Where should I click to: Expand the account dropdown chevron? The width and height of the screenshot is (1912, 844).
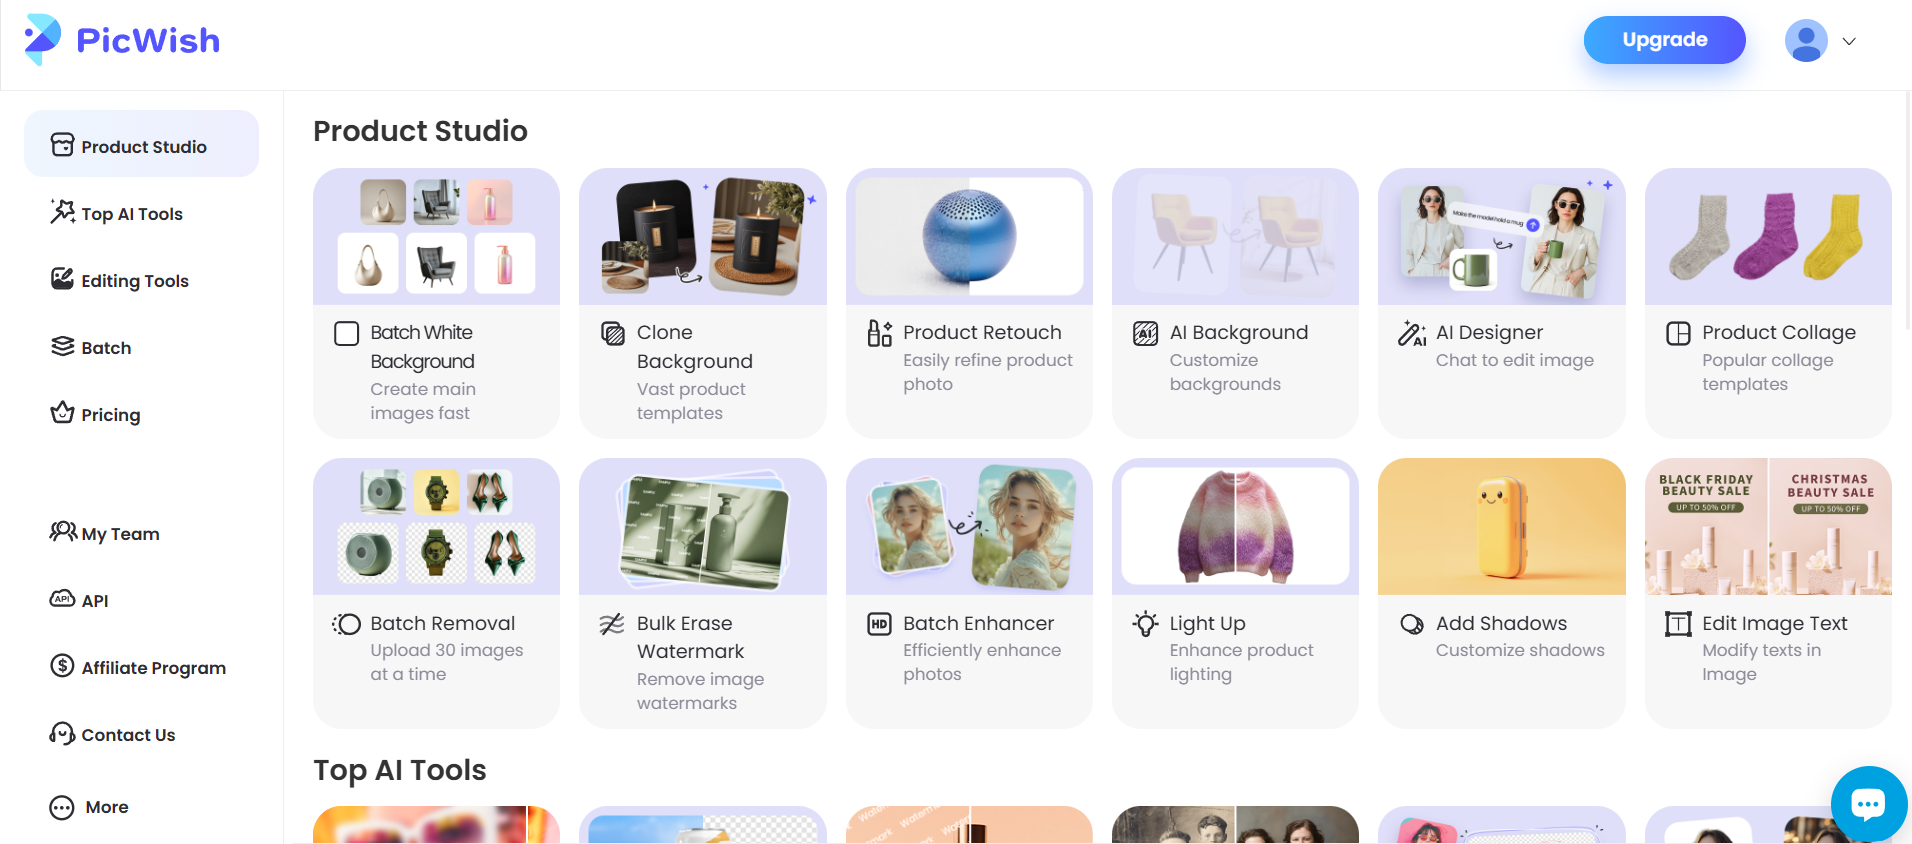click(1849, 41)
